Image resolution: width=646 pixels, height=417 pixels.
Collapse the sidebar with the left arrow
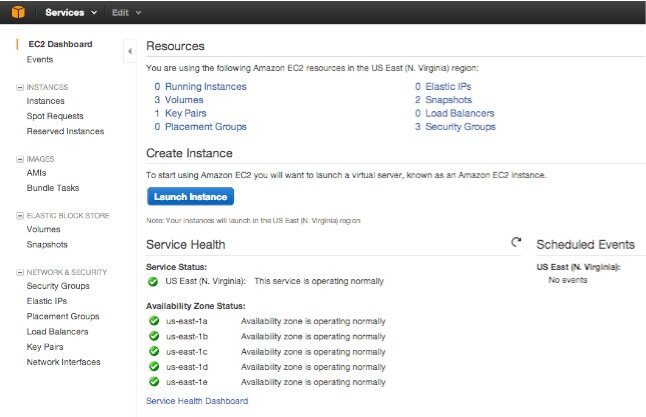click(130, 51)
